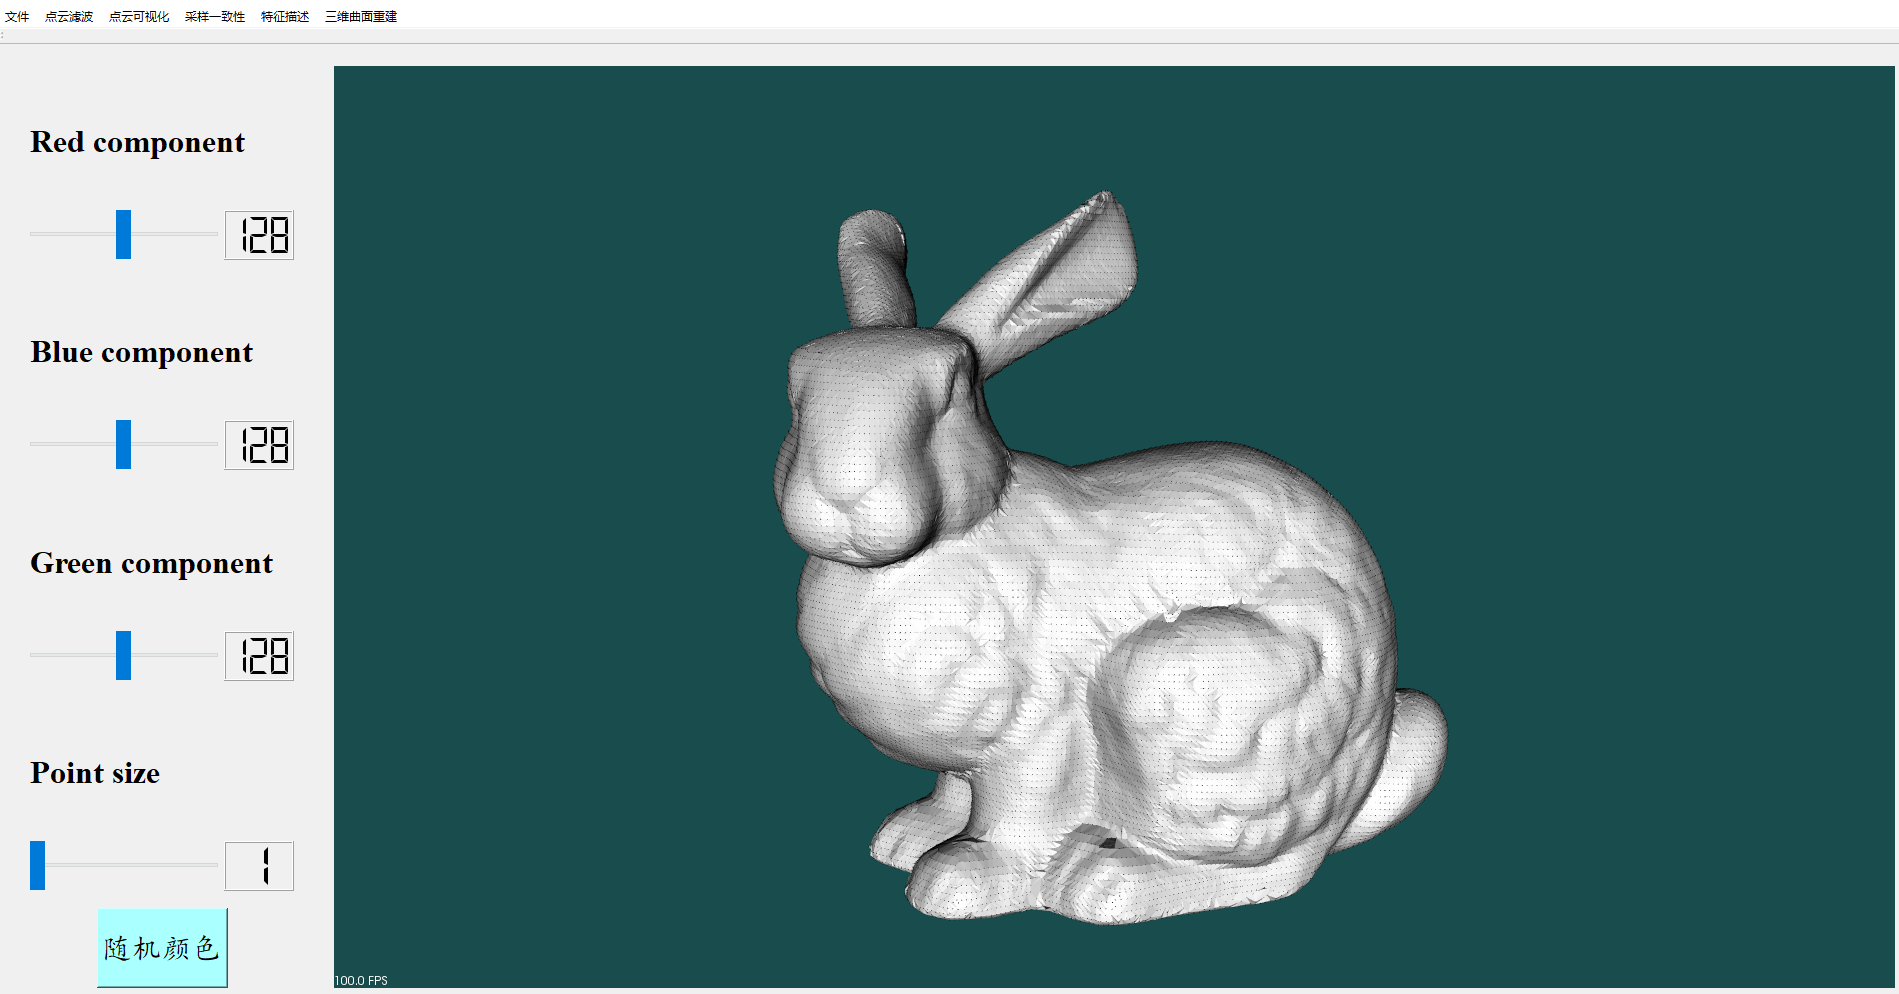
Task: Click the Green component LCD value 128
Action: 259,656
